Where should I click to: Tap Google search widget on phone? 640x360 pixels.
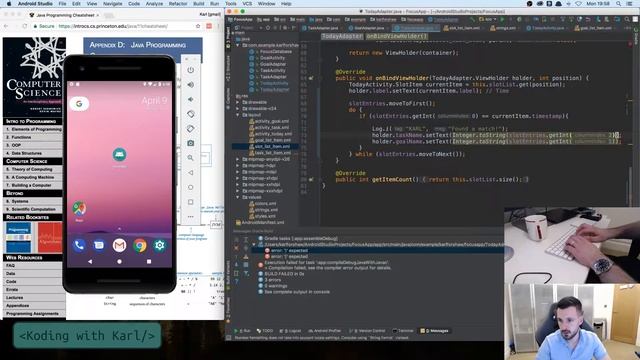click(79, 104)
